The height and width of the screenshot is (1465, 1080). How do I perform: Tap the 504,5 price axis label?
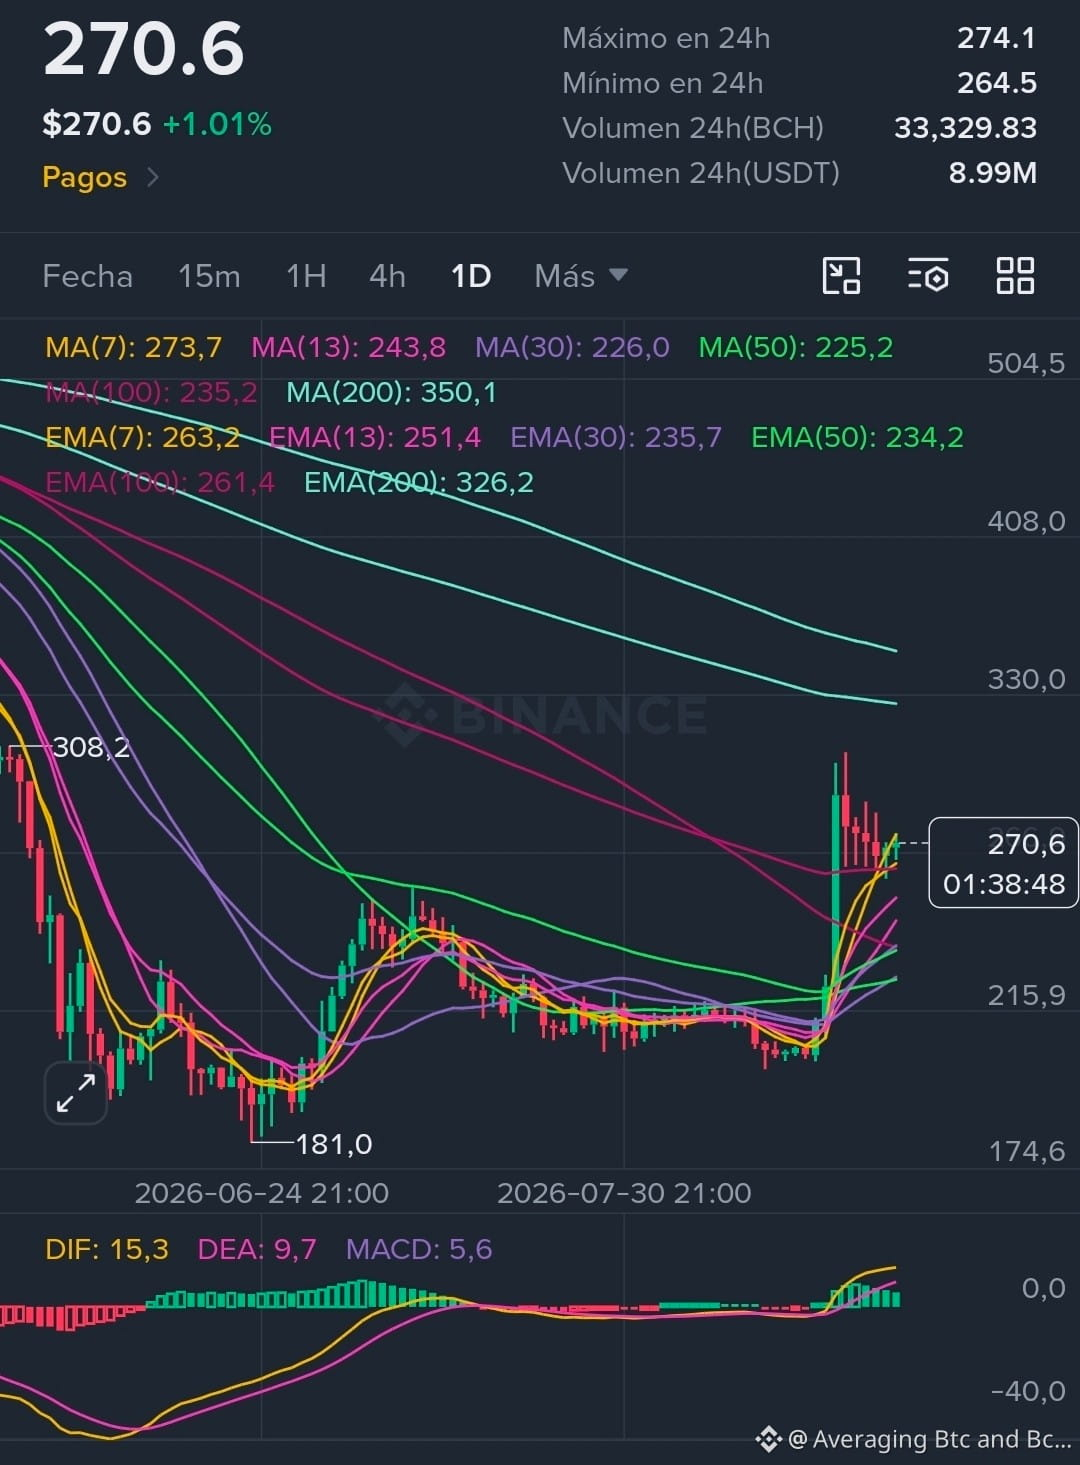(1026, 363)
